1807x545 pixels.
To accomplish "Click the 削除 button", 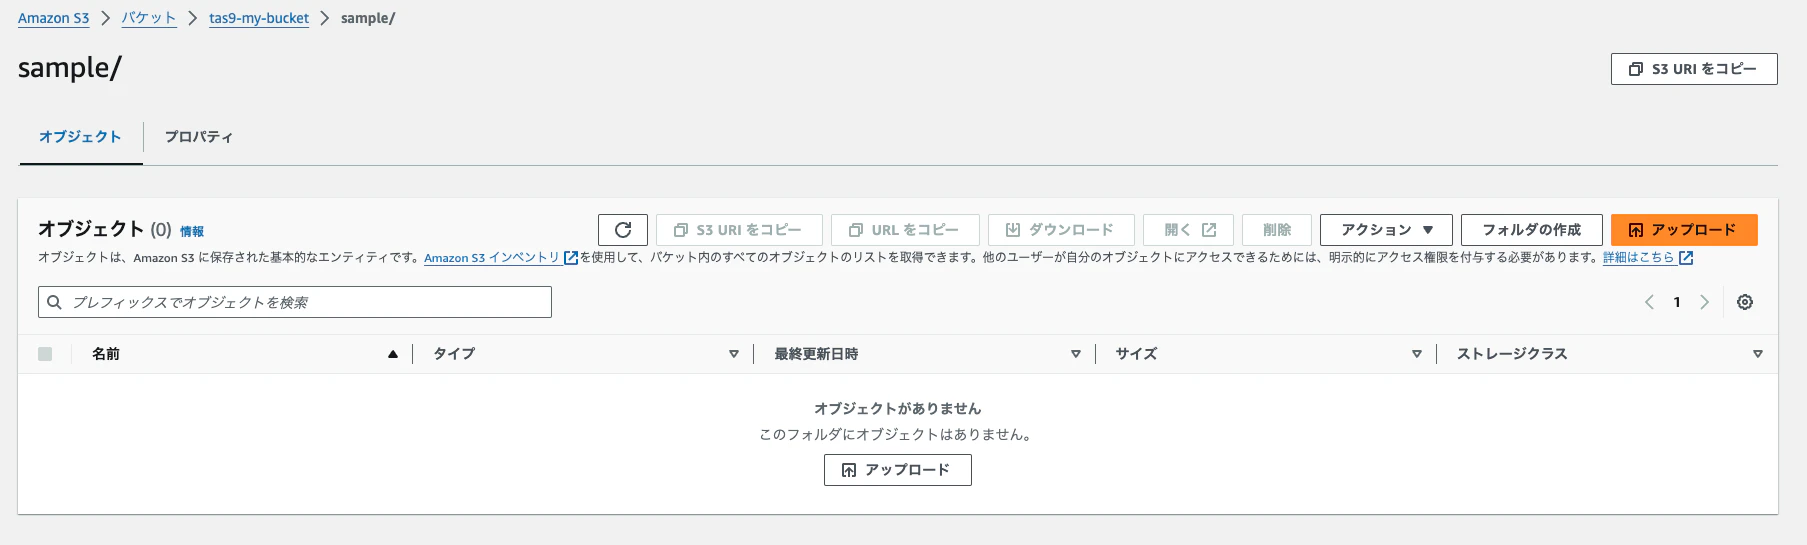I will (1277, 230).
